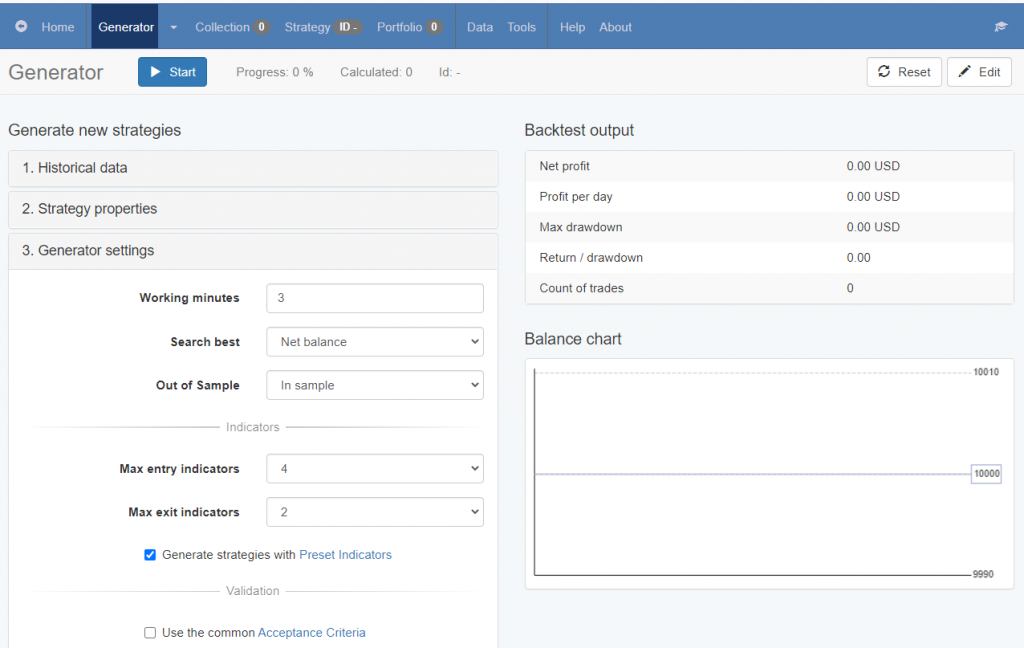Open the Data menu

click(x=480, y=27)
